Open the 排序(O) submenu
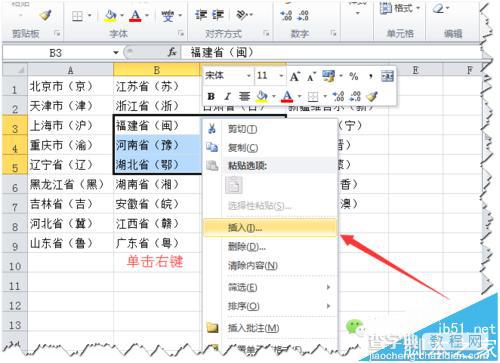 [x=270, y=306]
